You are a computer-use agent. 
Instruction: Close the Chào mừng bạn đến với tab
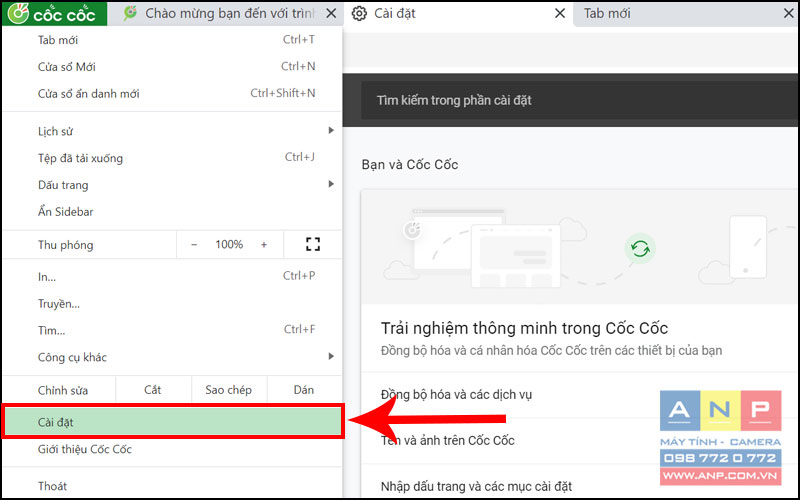pyautogui.click(x=331, y=13)
